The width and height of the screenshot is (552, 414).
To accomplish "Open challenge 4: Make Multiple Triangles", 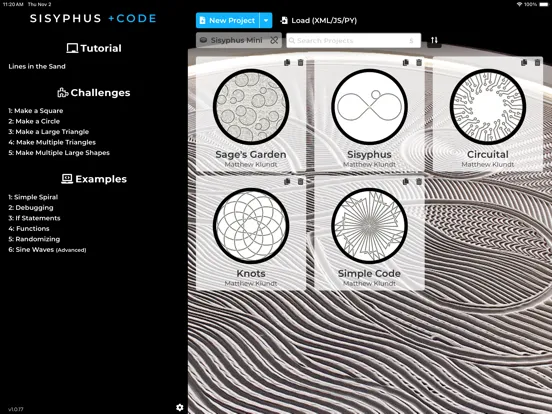I will (x=52, y=142).
